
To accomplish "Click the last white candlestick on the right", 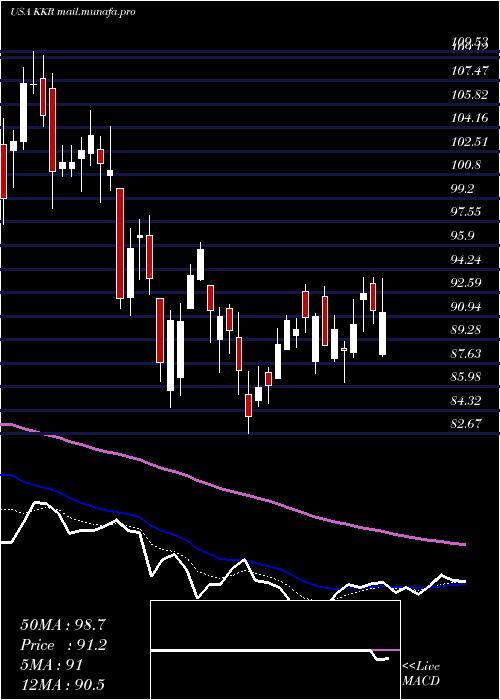I will 383,334.
